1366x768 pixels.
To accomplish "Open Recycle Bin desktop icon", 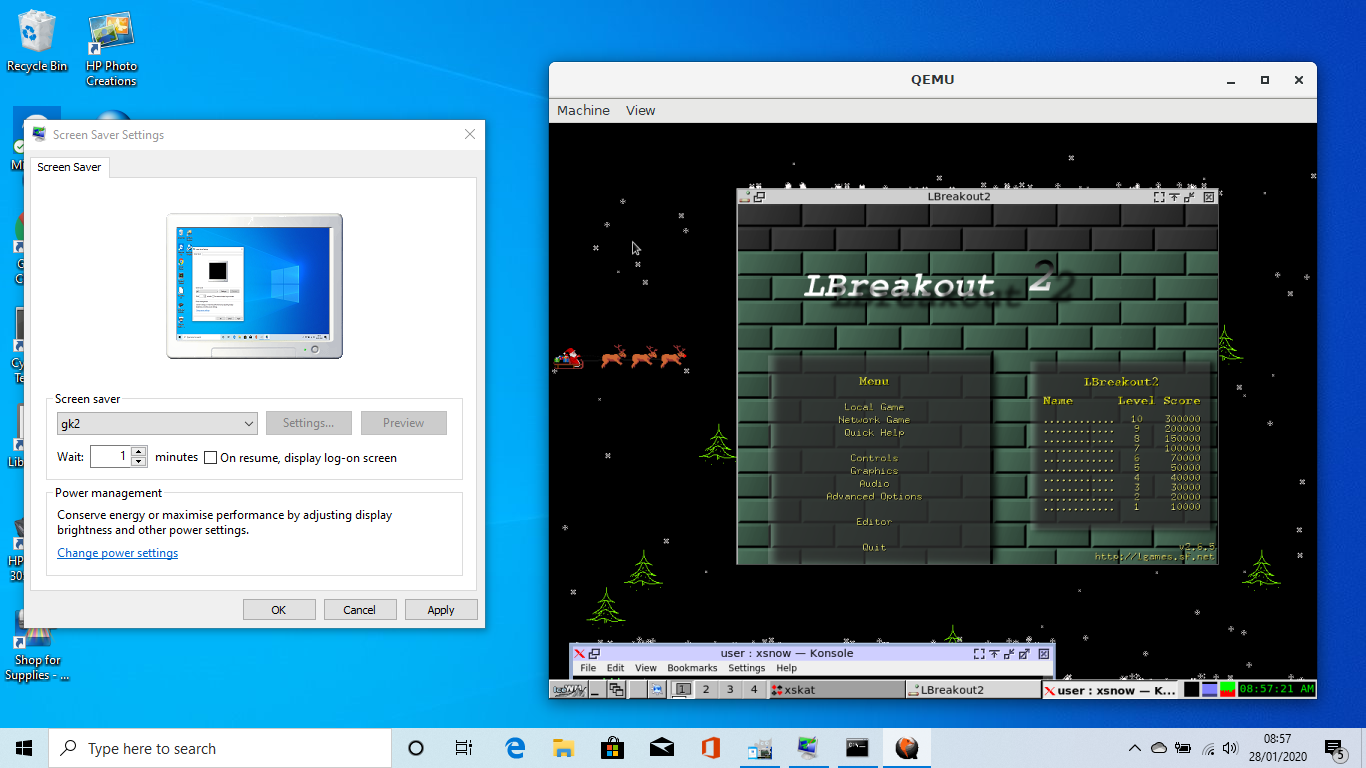I will (37, 41).
